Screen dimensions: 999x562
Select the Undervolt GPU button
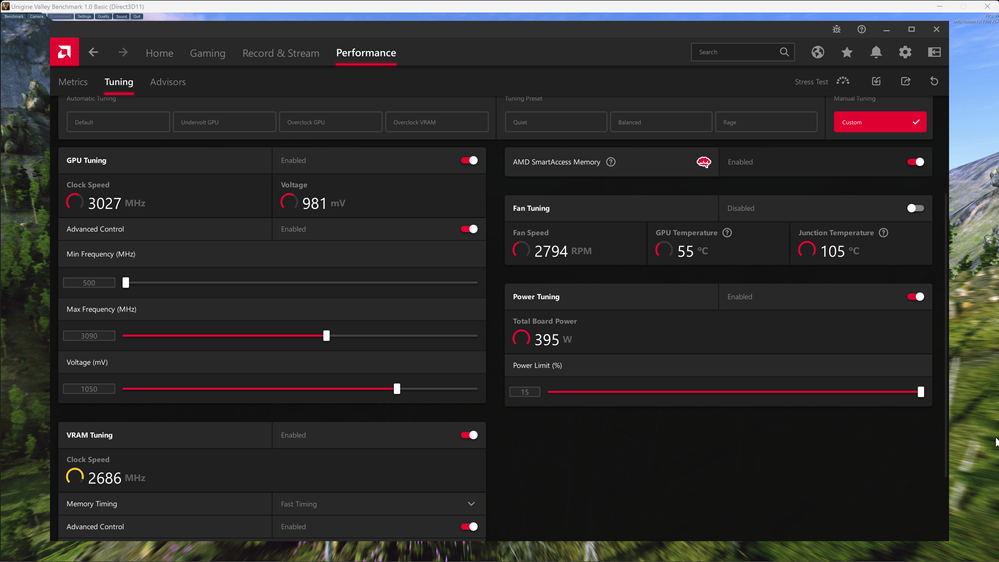click(224, 122)
